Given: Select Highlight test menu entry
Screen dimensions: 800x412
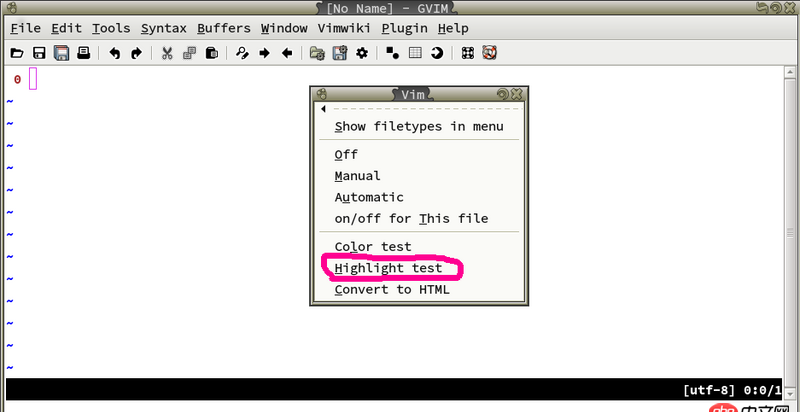Looking at the screenshot, I should (419, 268).
